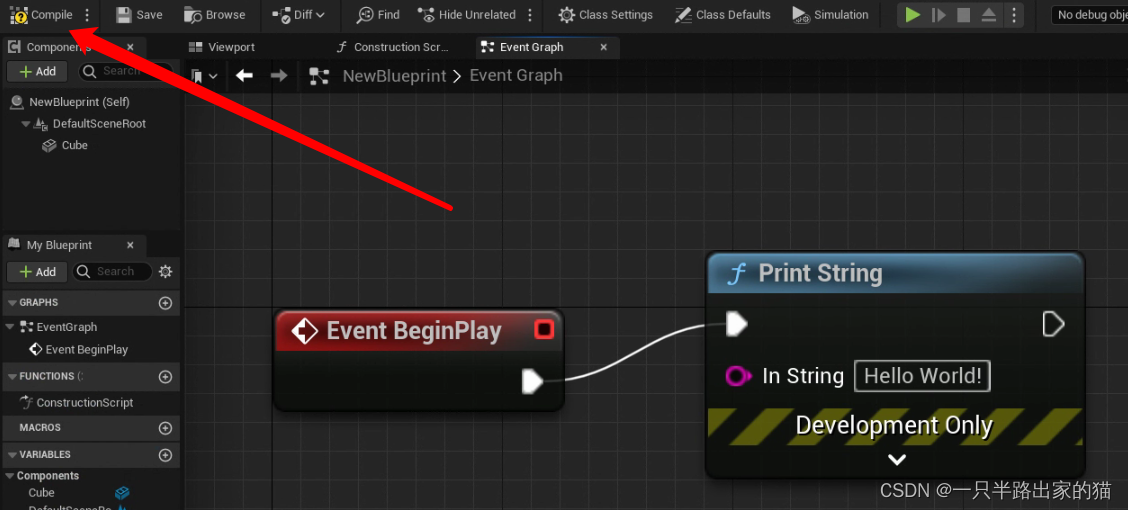Switch to the Construction Script tab

pos(394,47)
